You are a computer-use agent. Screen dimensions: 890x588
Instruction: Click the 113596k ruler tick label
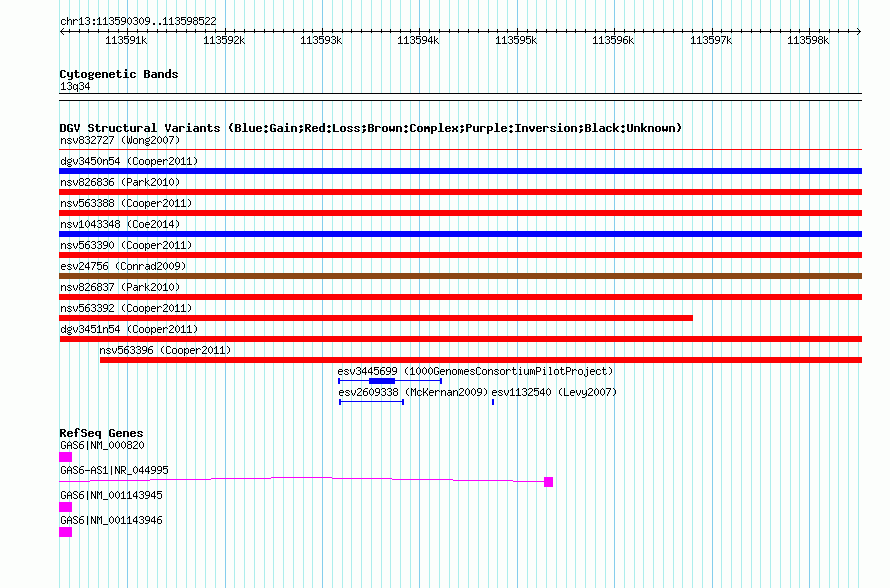point(613,40)
